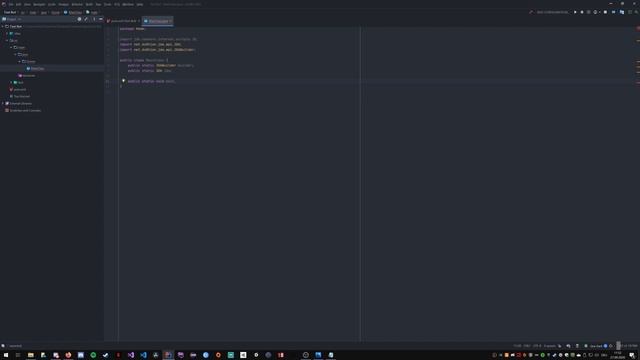Select pom.xml in the project tree
The width and height of the screenshot is (640, 360).
(18, 89)
